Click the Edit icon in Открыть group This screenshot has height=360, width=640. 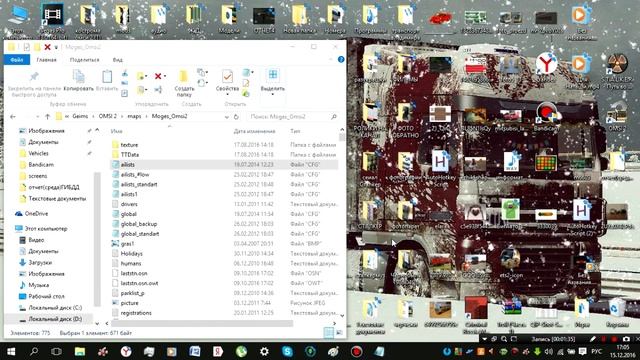(246, 83)
